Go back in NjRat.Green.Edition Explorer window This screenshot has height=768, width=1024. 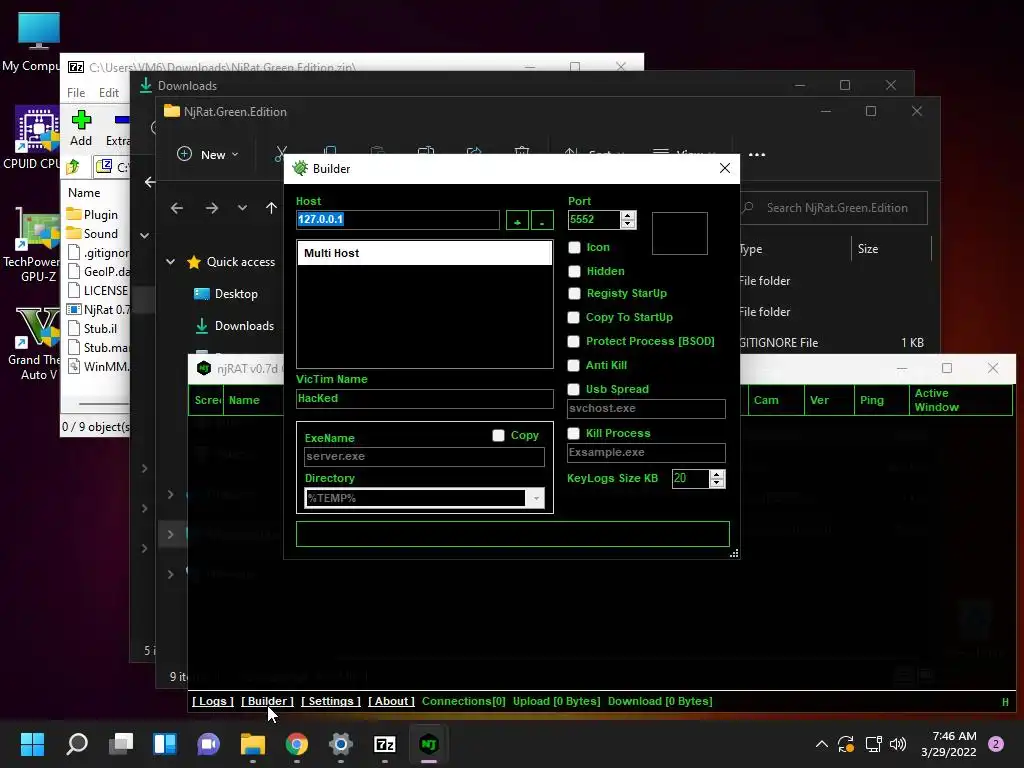176,208
